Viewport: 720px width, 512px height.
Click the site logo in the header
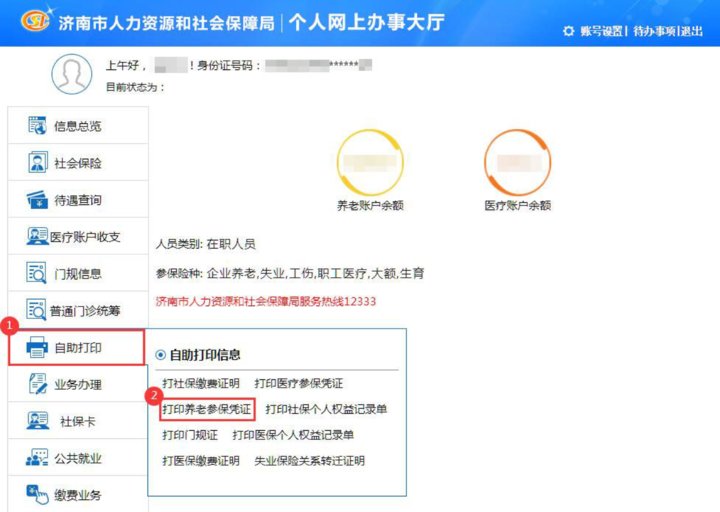[36, 21]
